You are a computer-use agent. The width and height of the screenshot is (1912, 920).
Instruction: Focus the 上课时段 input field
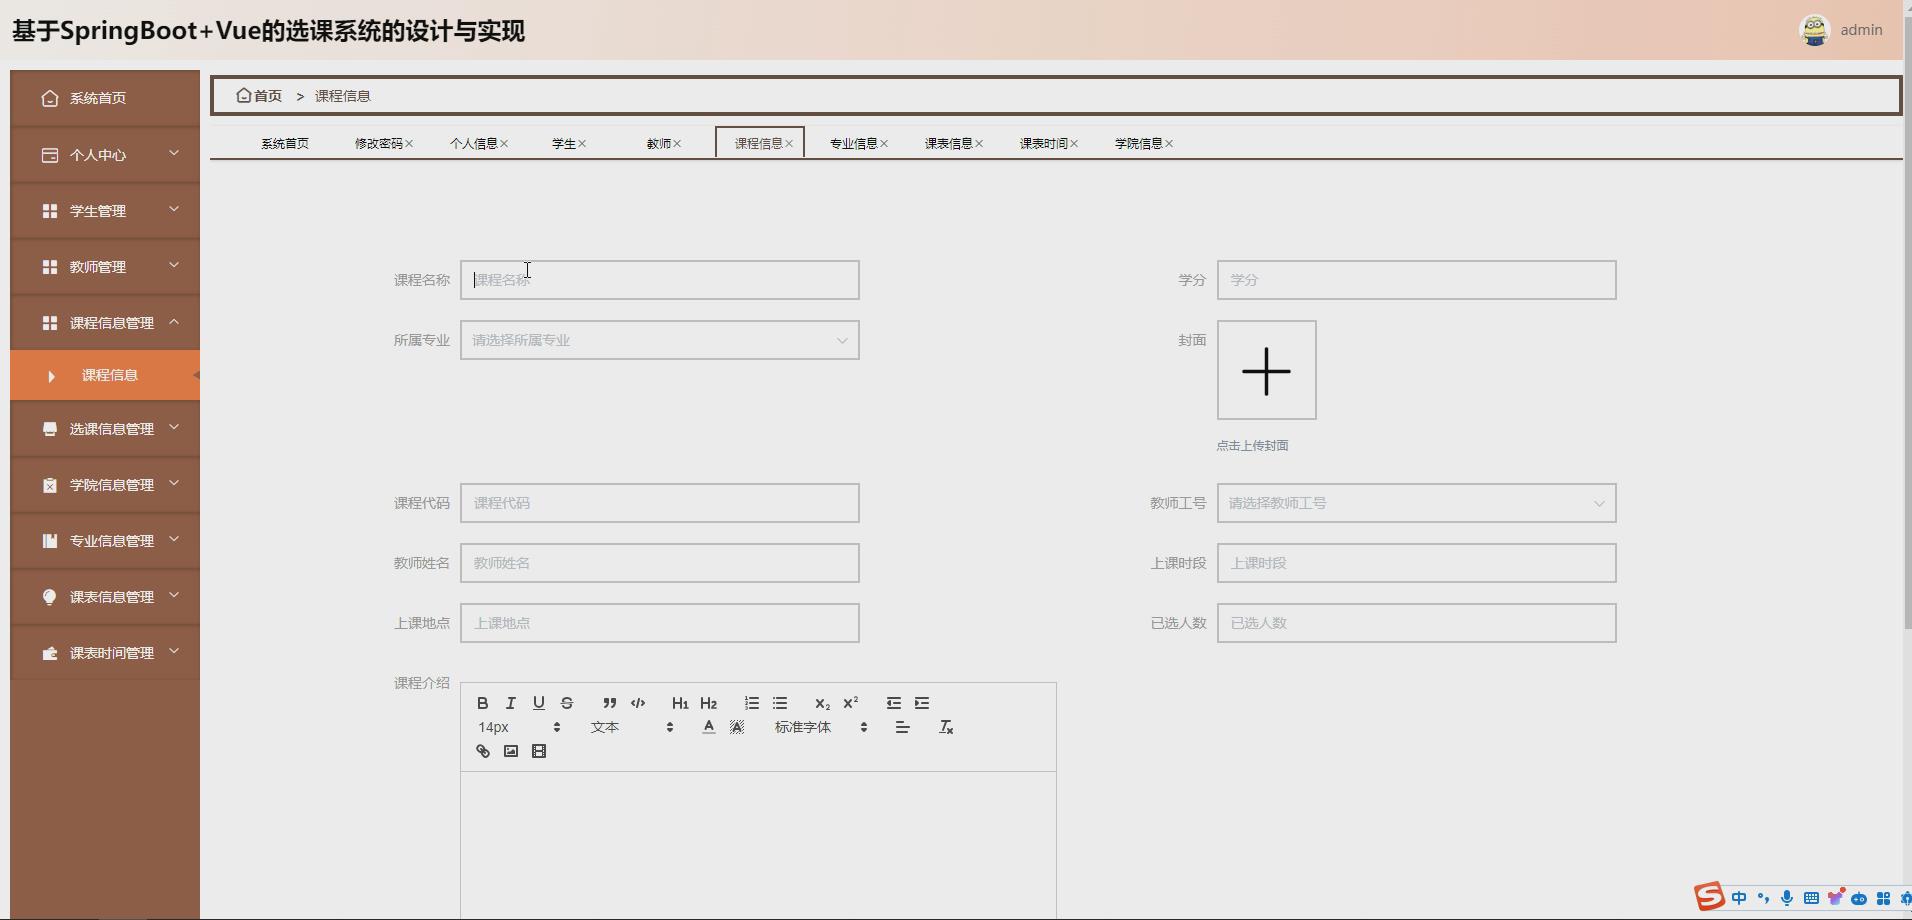pos(1417,563)
